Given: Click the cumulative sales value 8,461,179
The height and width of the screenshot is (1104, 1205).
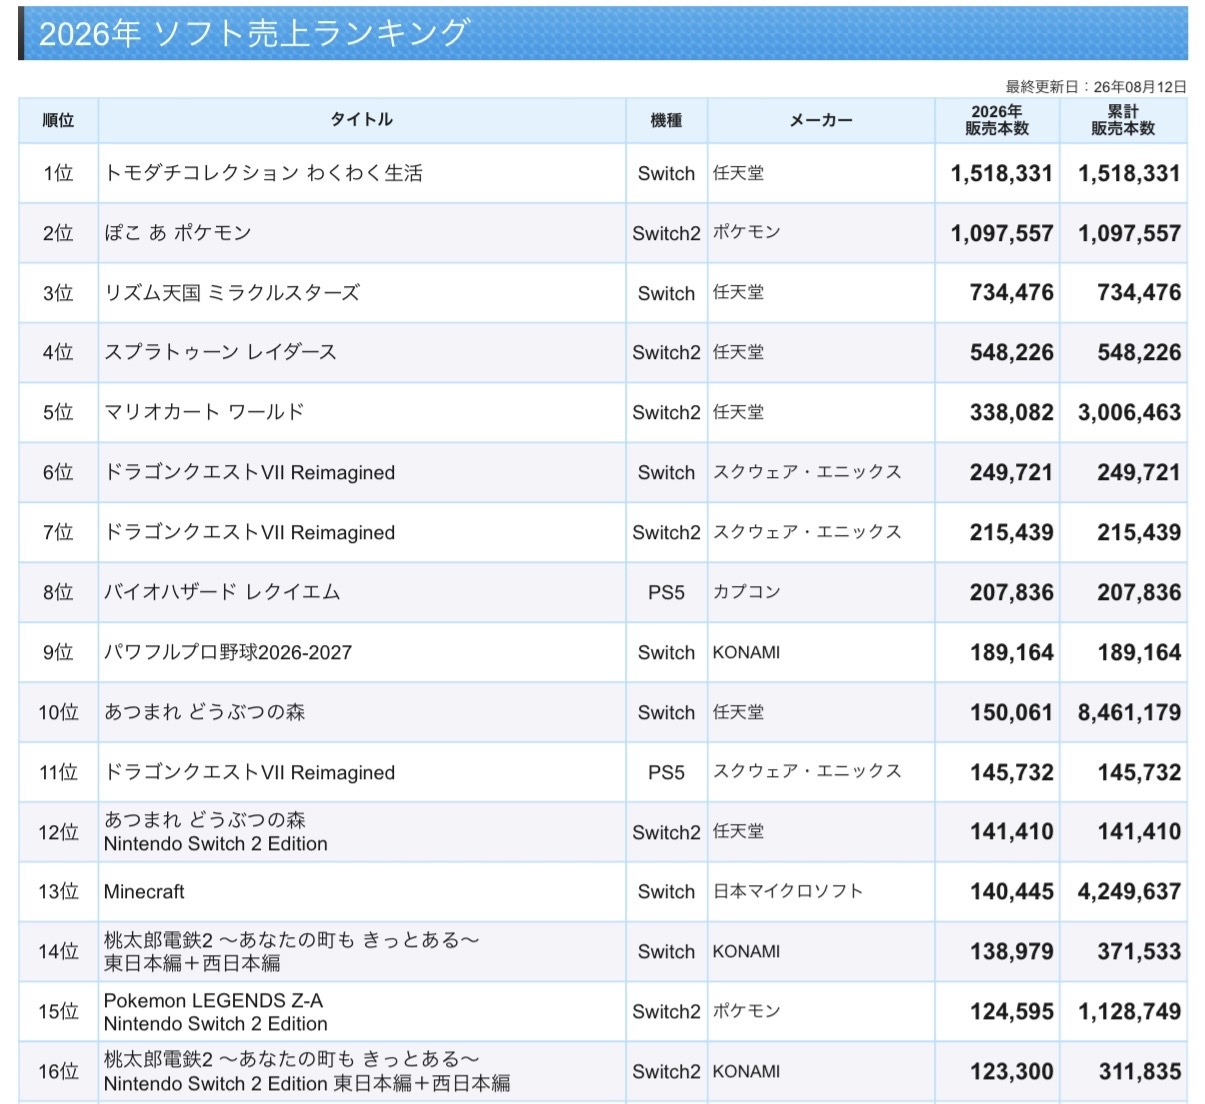Looking at the screenshot, I should point(1129,712).
